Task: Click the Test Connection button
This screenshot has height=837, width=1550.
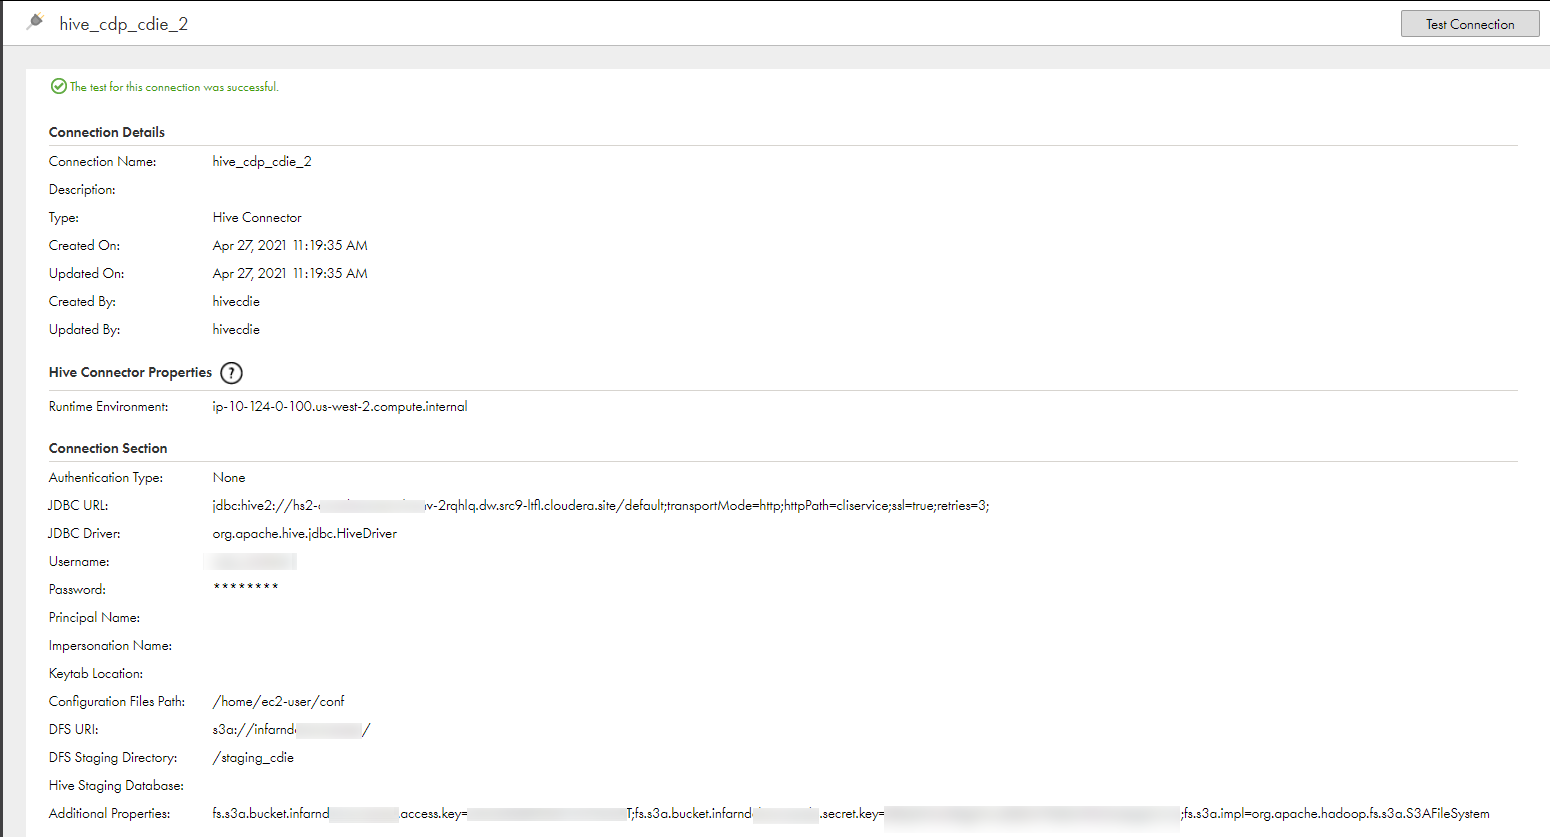Action: tap(1470, 24)
